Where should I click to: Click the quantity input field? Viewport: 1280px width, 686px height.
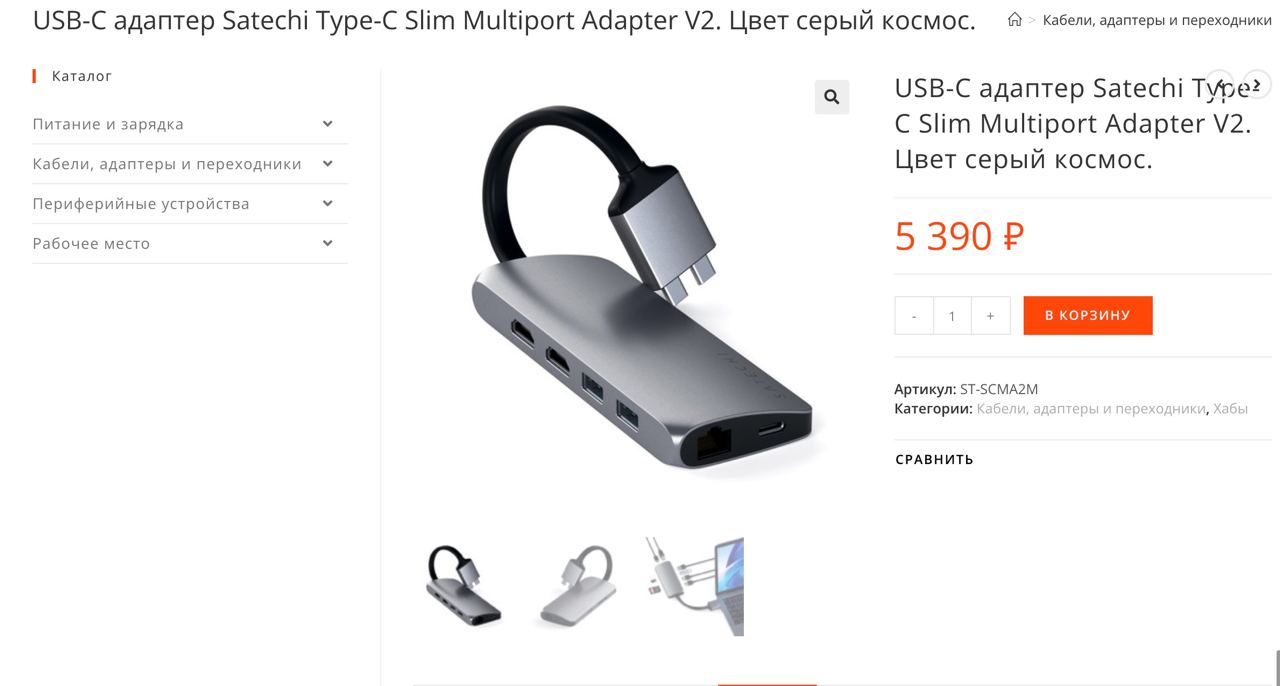point(952,316)
